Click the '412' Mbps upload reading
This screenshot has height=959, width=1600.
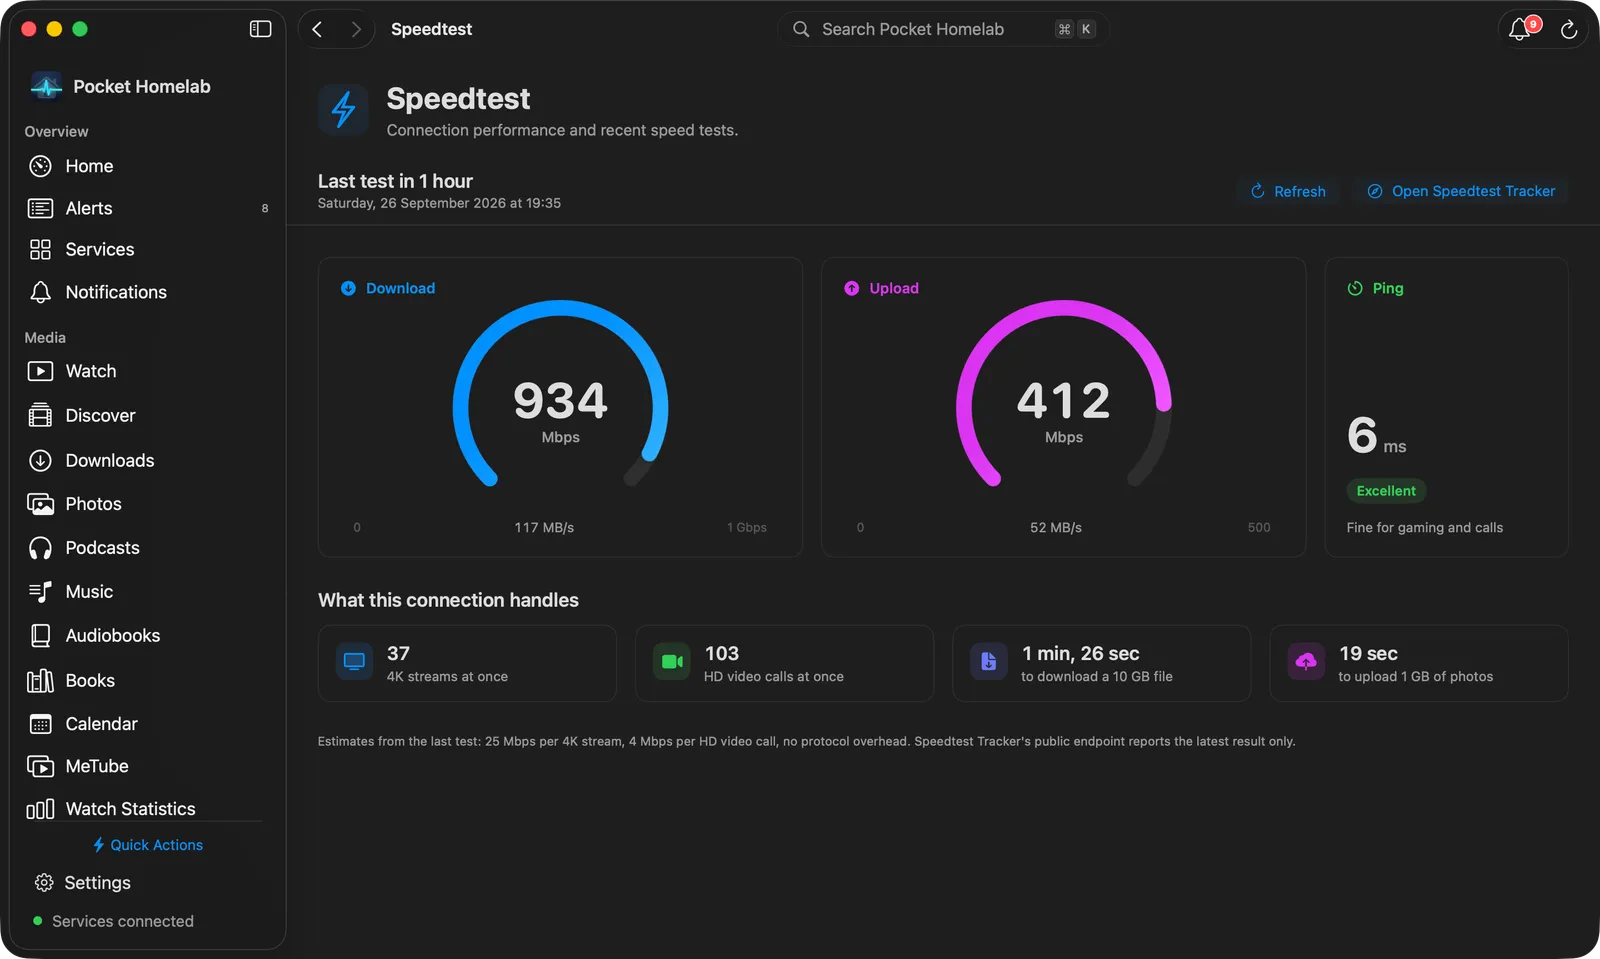click(x=1064, y=401)
